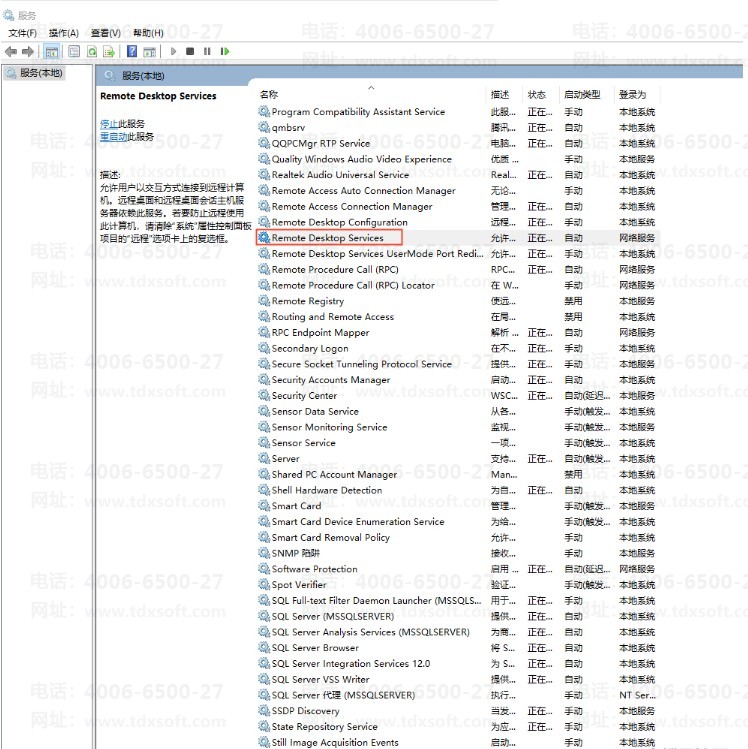Viewport: 748px width, 749px height.
Task: Select 服务(本地) node in left tree
Action: (x=35, y=73)
